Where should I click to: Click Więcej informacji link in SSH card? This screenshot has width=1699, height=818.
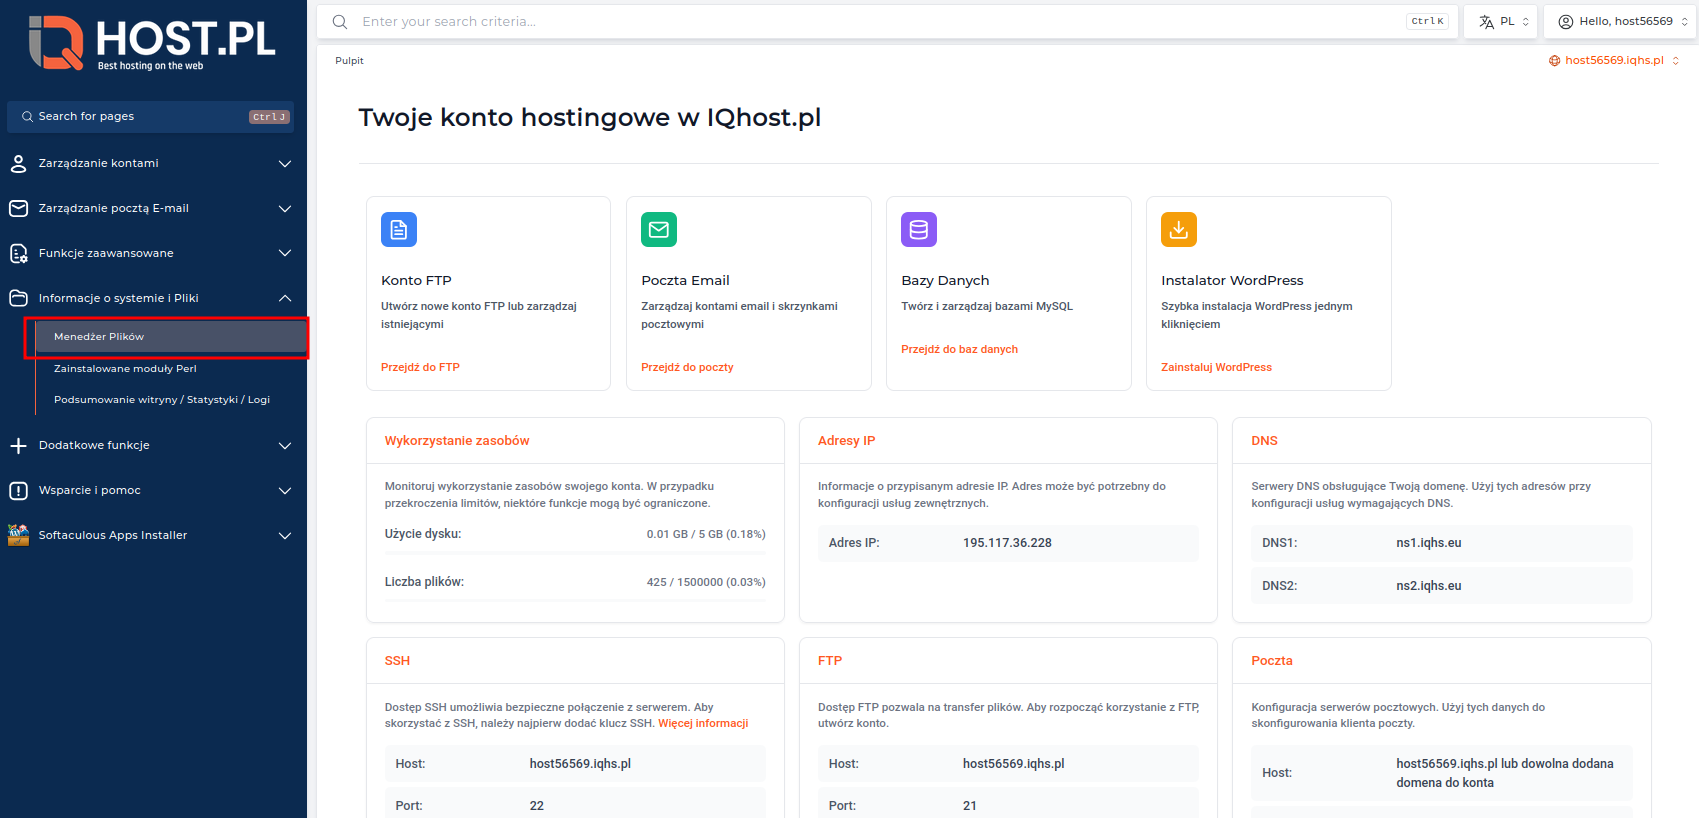pos(702,724)
